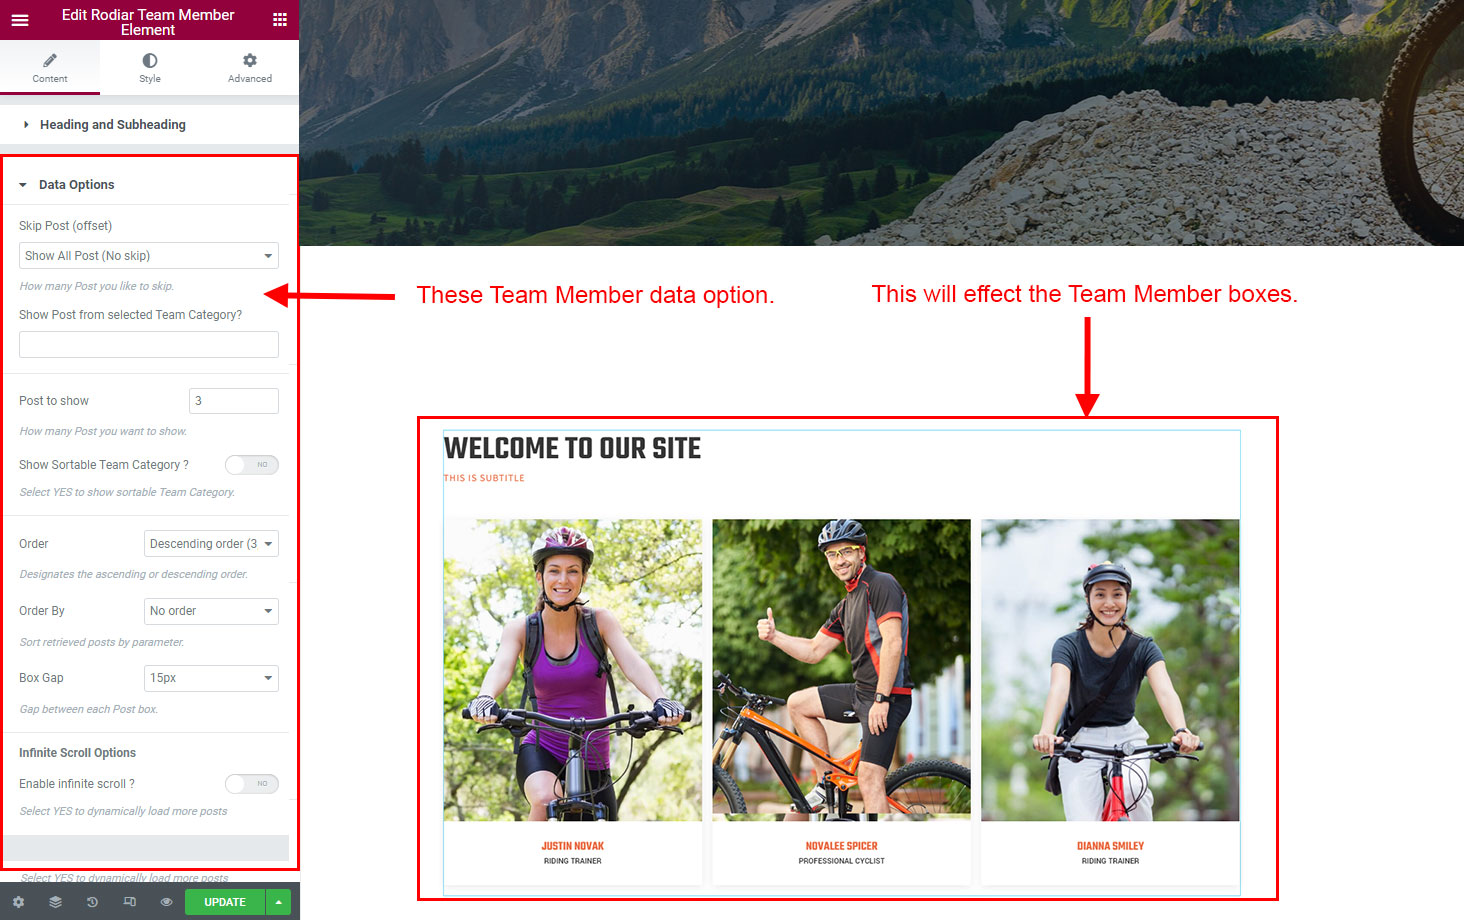
Task: Choose a value in Box Gap dropdown
Action: click(x=211, y=678)
